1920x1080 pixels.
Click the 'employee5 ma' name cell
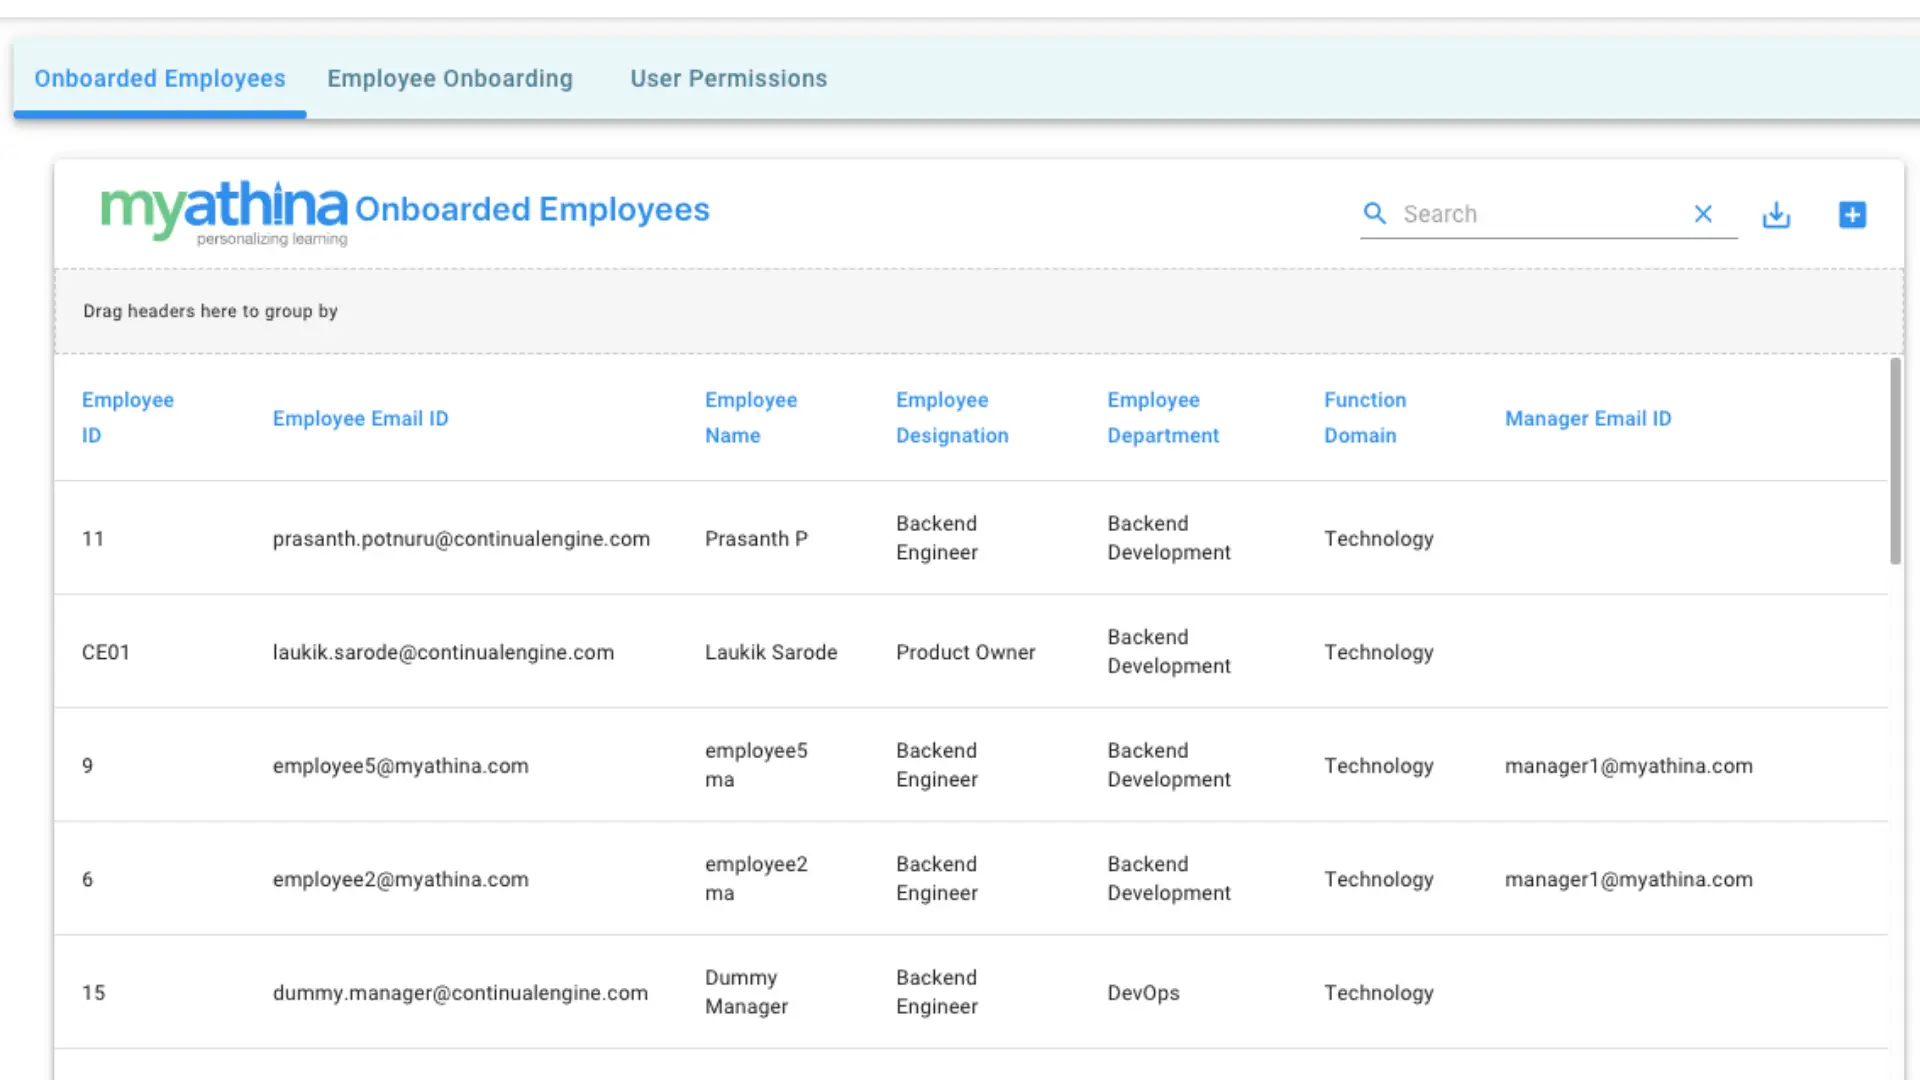(x=756, y=765)
